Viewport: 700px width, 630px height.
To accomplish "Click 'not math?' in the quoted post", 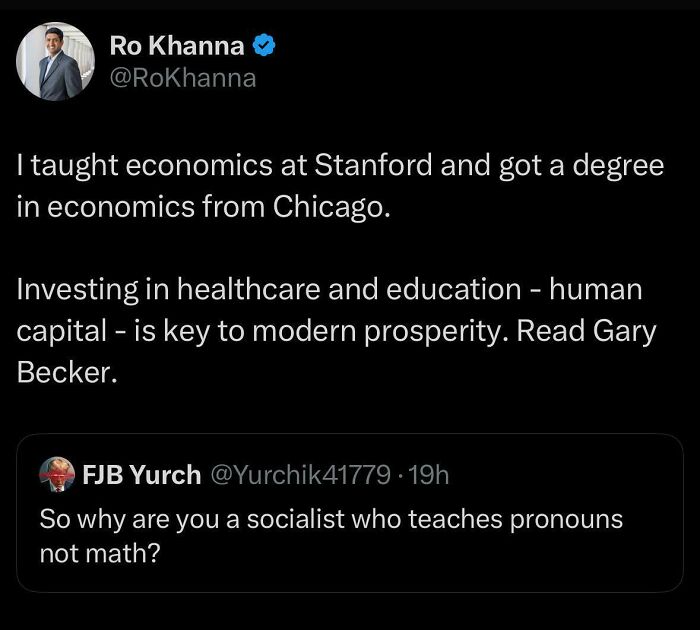I will (x=100, y=553).
